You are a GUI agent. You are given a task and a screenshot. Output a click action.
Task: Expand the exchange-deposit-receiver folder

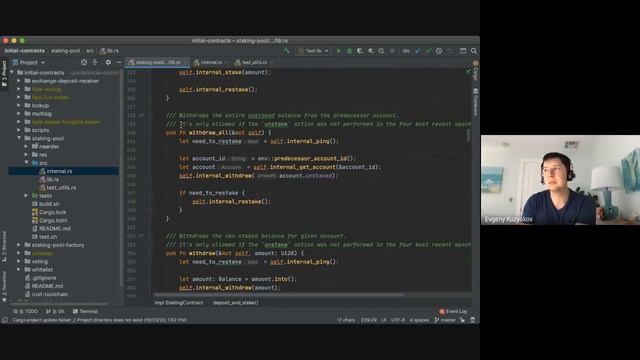19,81
